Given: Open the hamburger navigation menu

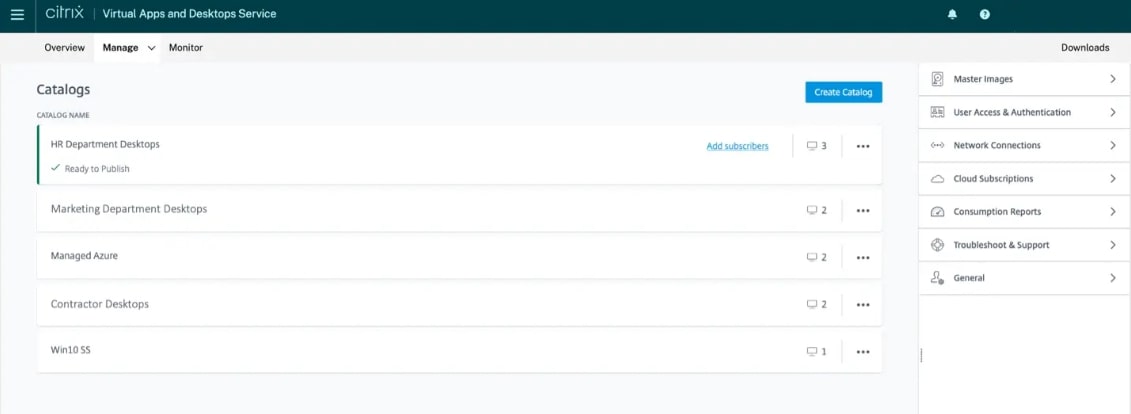Looking at the screenshot, I should click(x=17, y=15).
